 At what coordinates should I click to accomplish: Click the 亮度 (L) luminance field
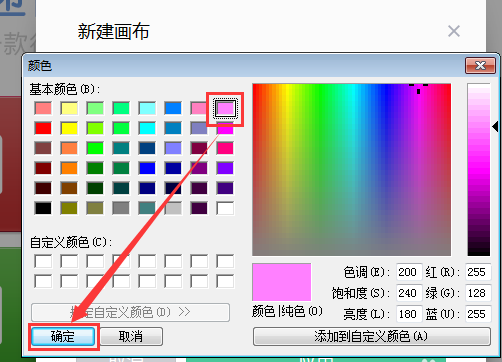[x=409, y=314]
